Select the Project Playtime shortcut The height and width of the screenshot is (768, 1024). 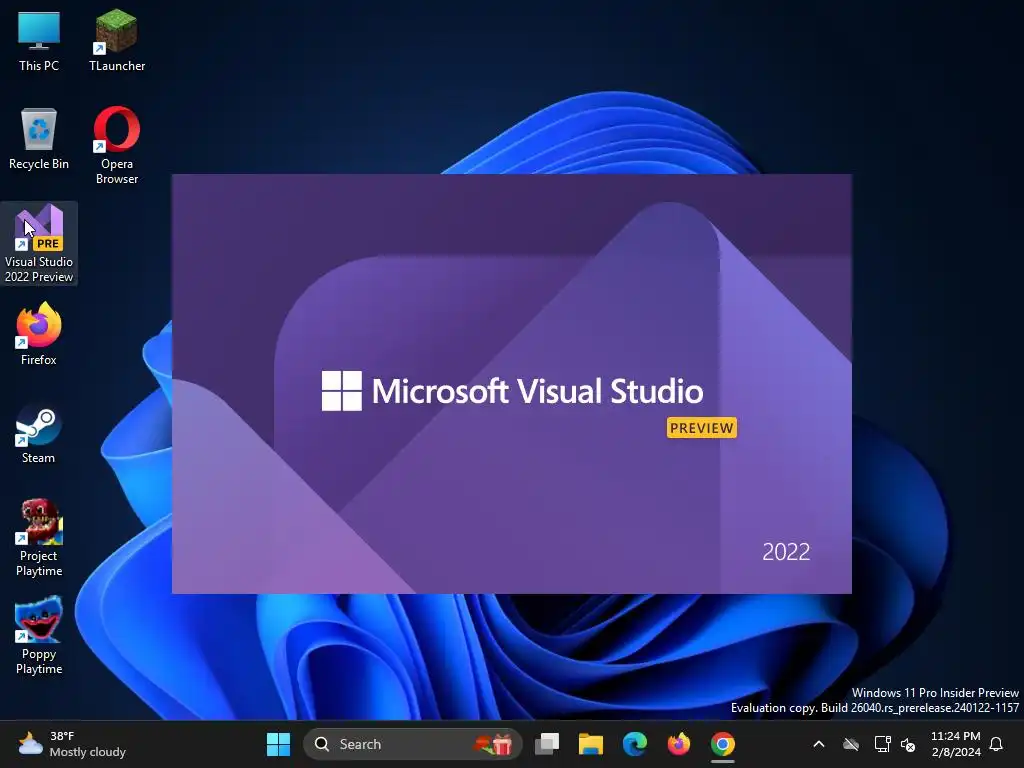[x=39, y=538]
